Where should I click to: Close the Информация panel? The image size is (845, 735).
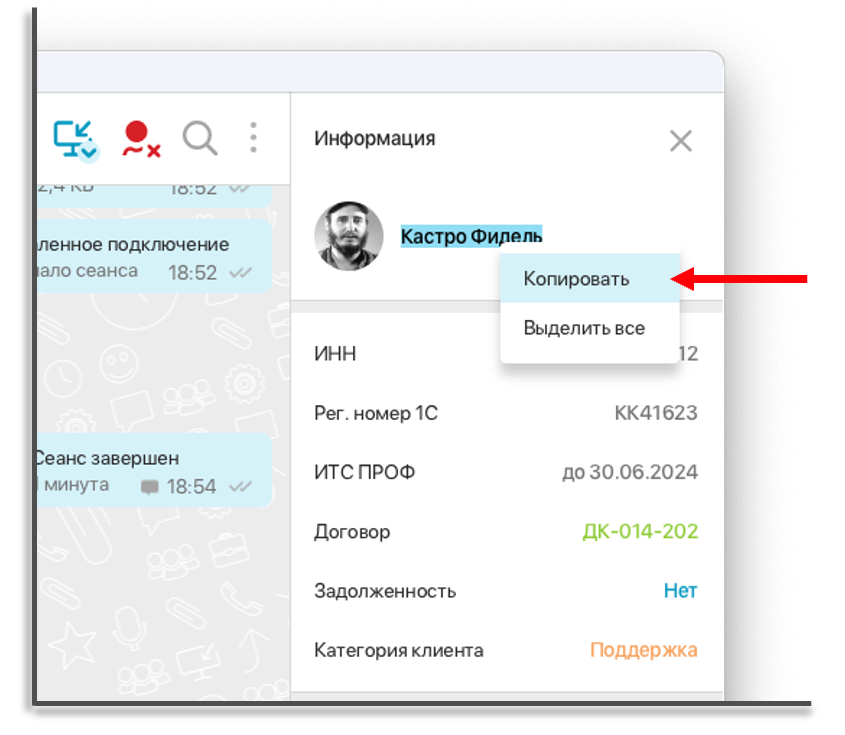[681, 141]
